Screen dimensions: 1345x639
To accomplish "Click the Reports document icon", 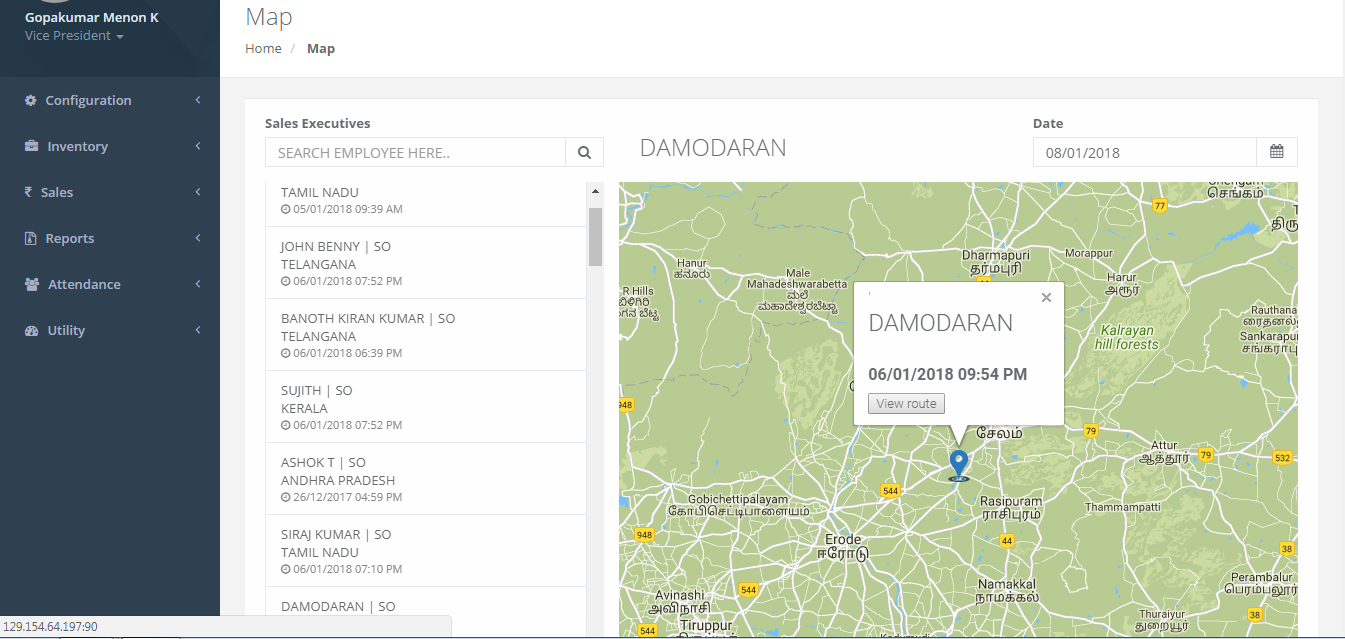I will [x=31, y=238].
